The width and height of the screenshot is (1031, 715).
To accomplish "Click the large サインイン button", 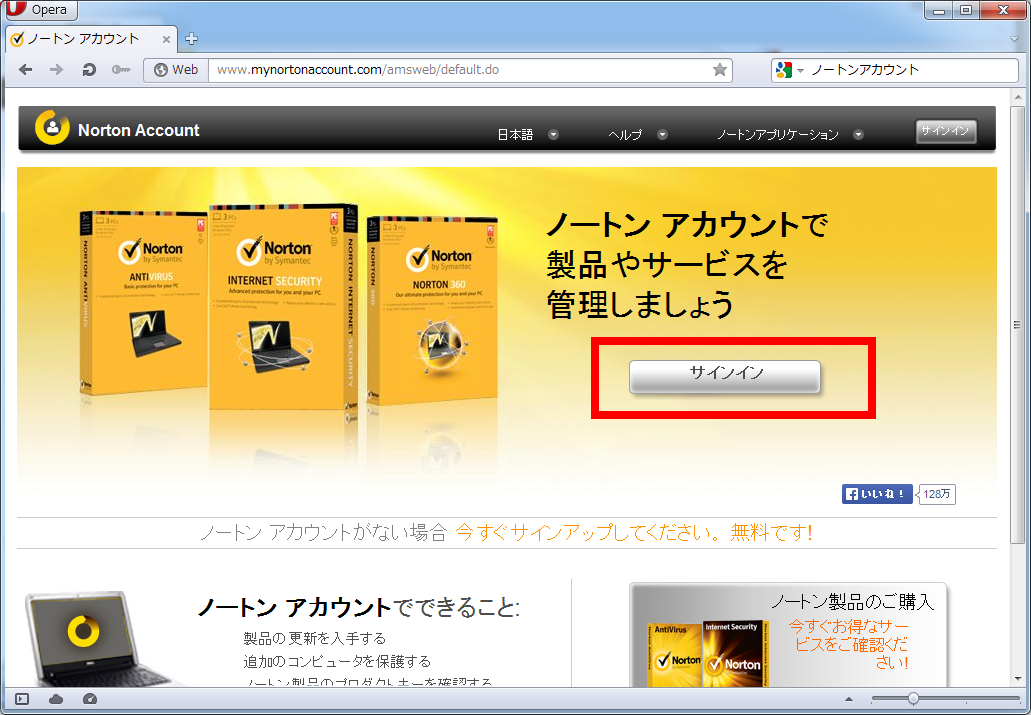I will coord(725,376).
